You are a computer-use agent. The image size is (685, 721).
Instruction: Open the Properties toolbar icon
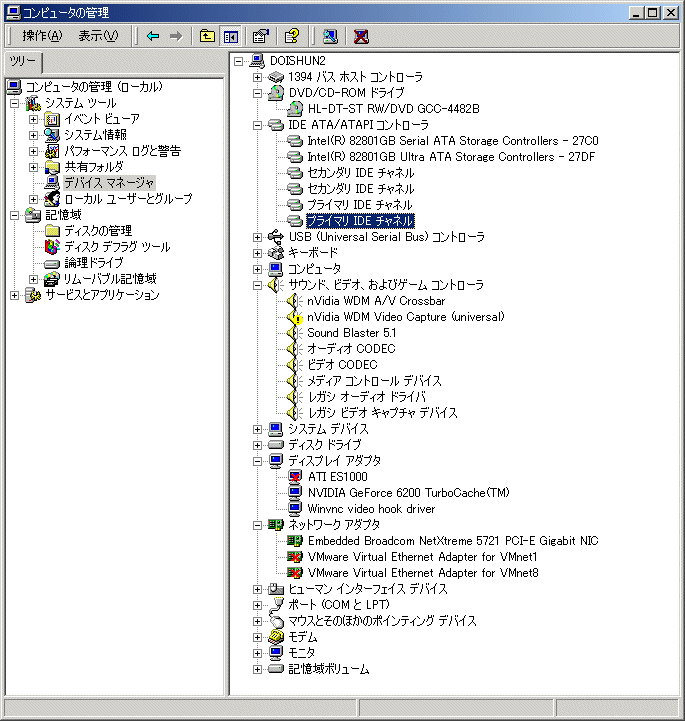260,37
